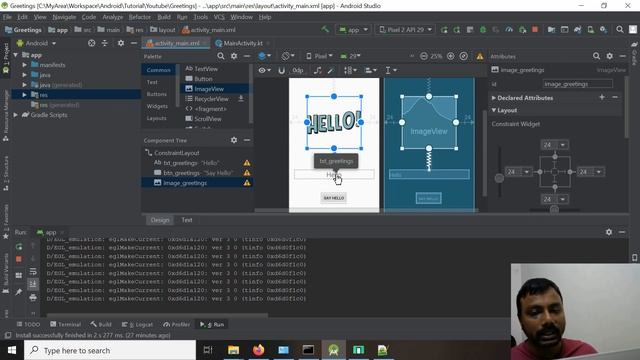Click the vertical bias slider handle
Screen dimensions: 640x360
point(499,178)
